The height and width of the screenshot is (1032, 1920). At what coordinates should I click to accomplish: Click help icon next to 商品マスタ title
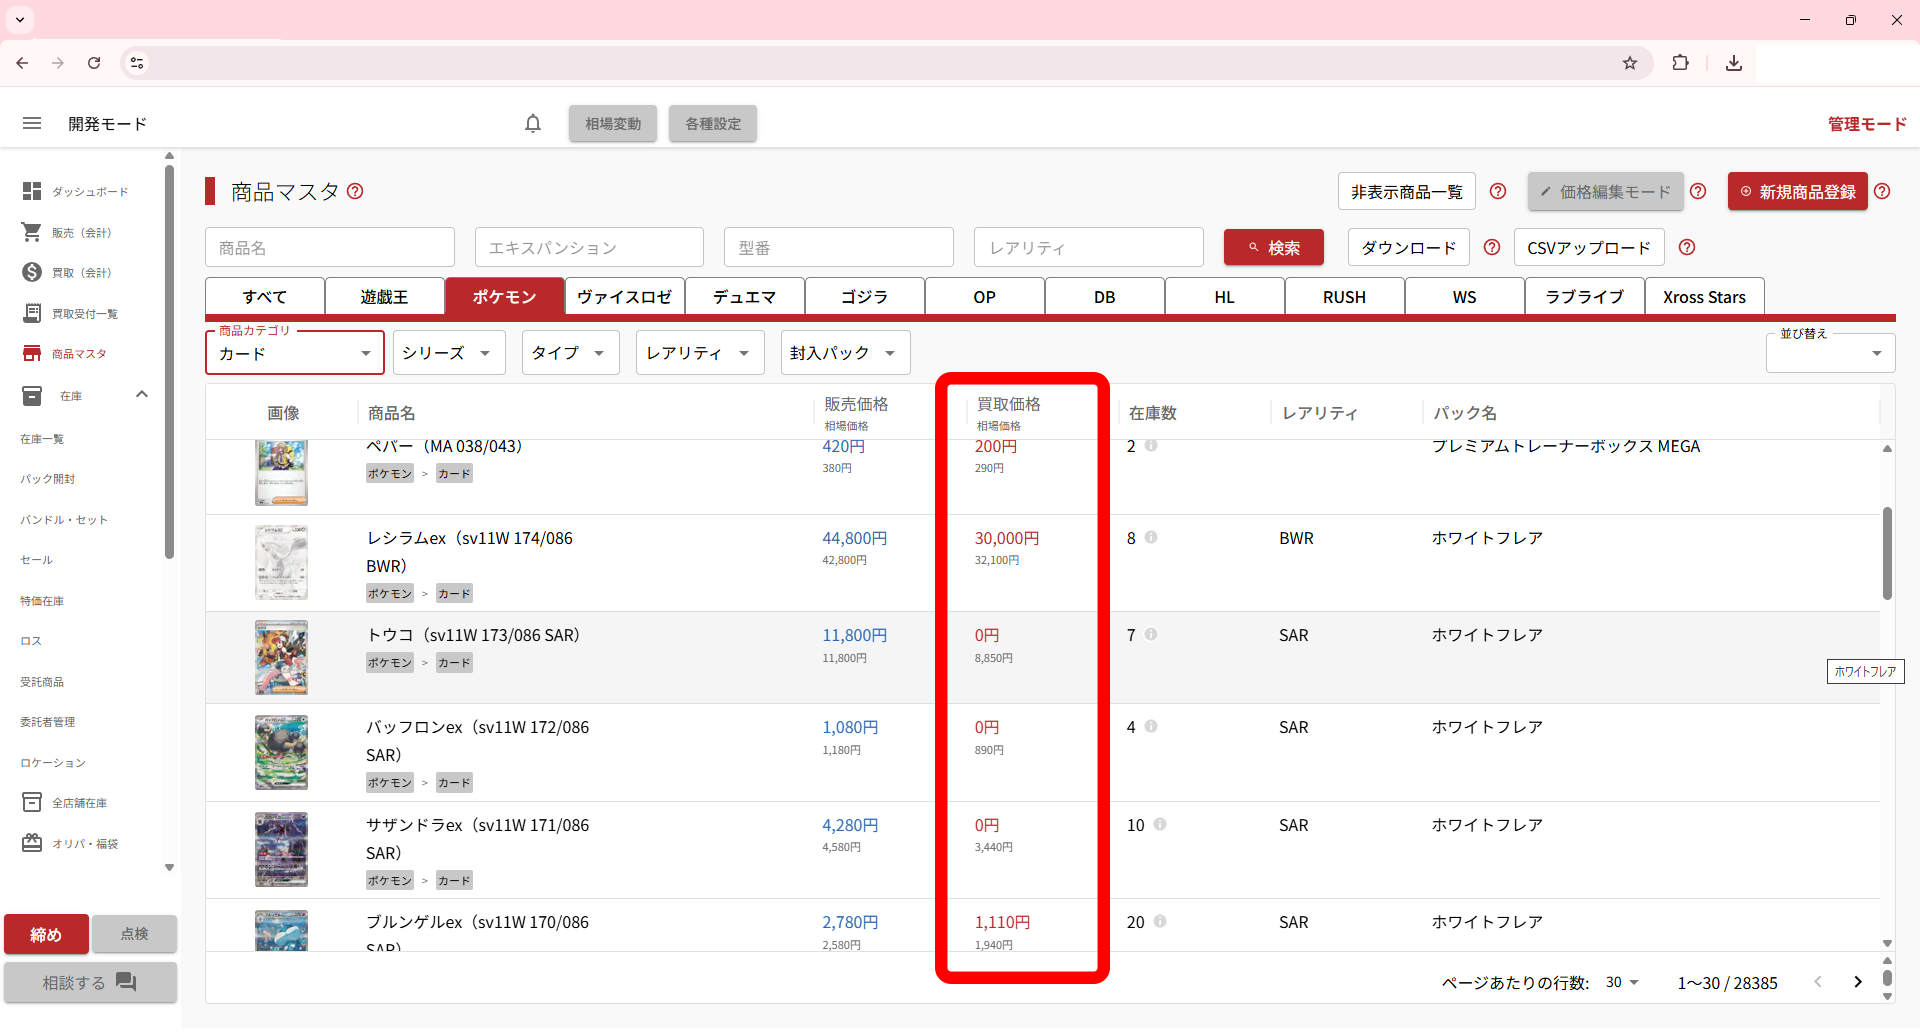pos(355,191)
